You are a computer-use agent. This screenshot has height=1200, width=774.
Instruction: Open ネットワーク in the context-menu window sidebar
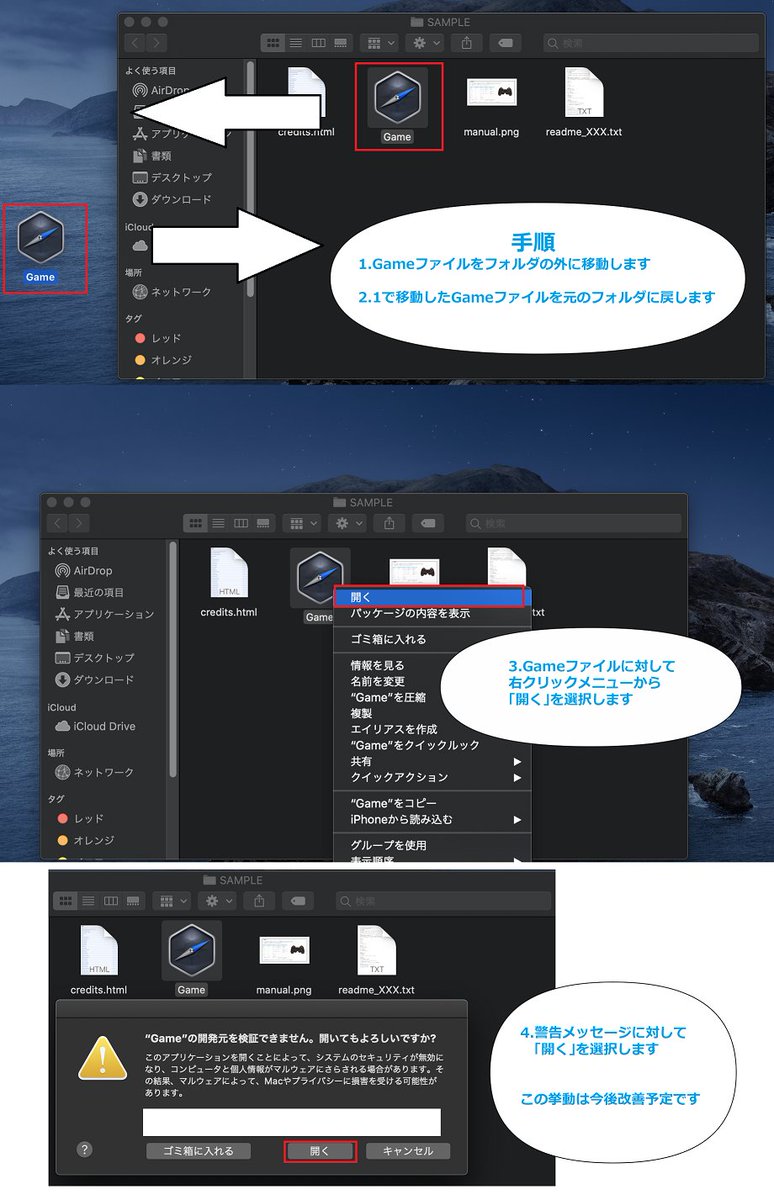(94, 772)
